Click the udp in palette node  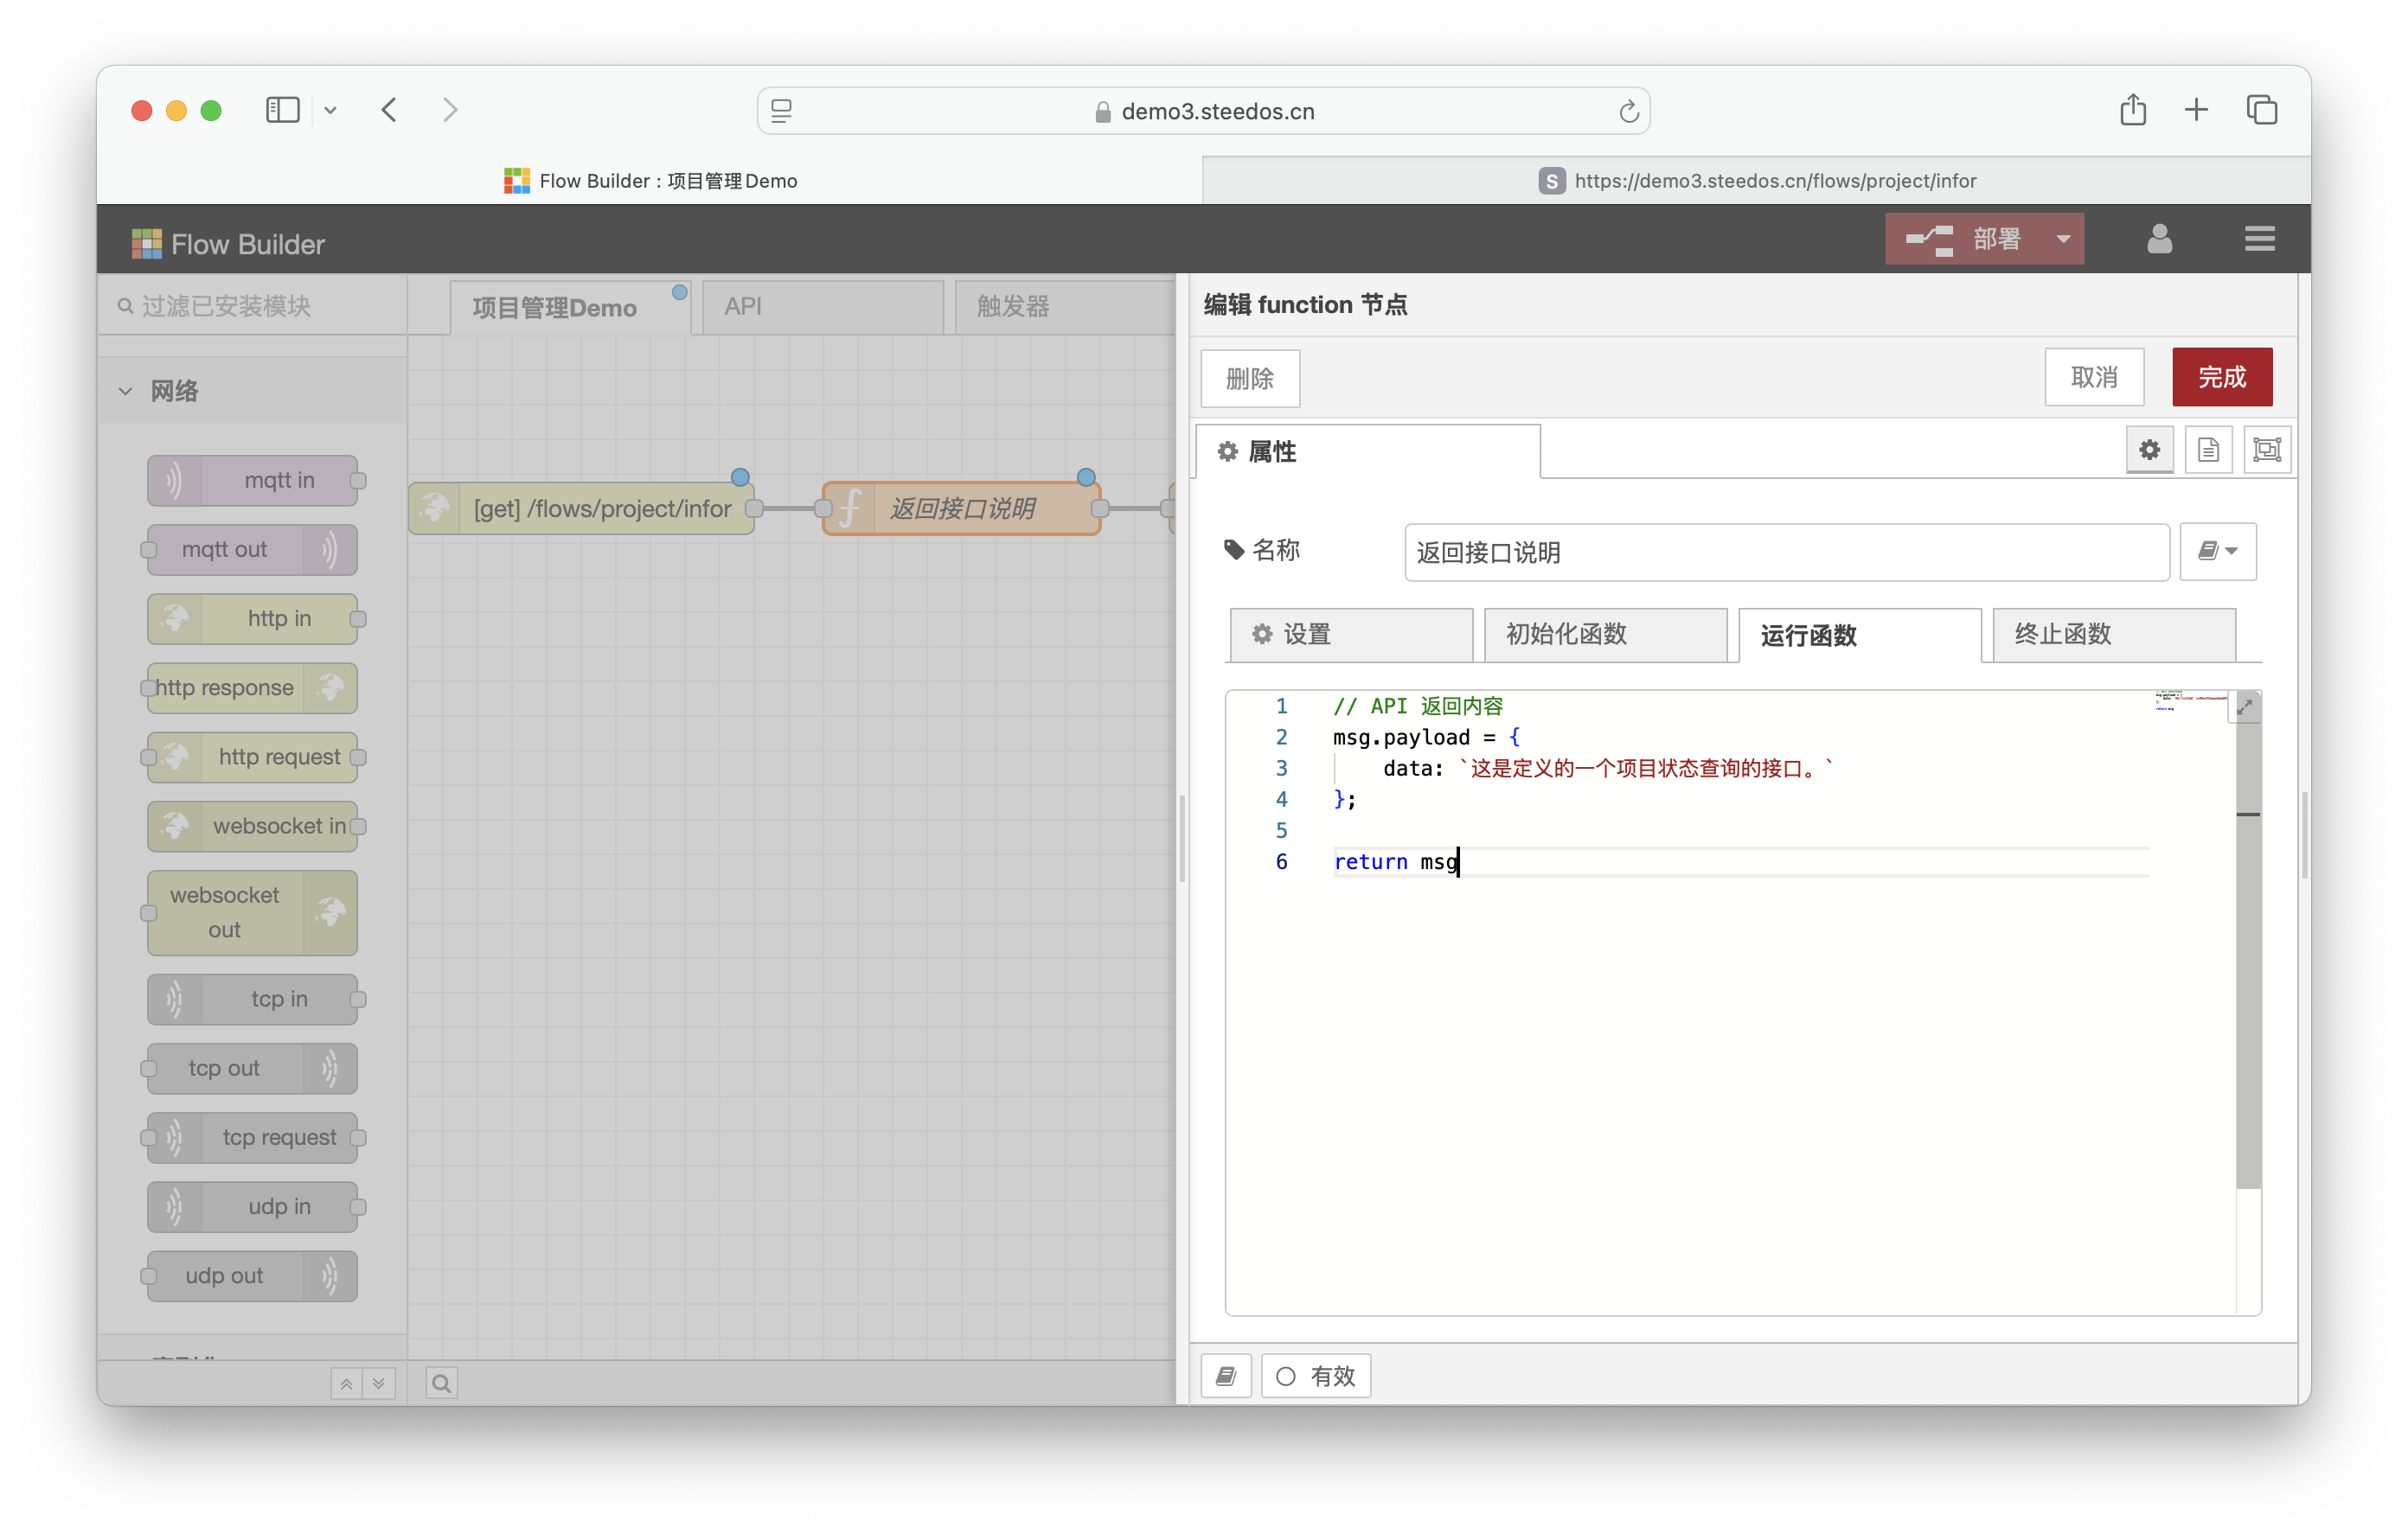point(252,1205)
